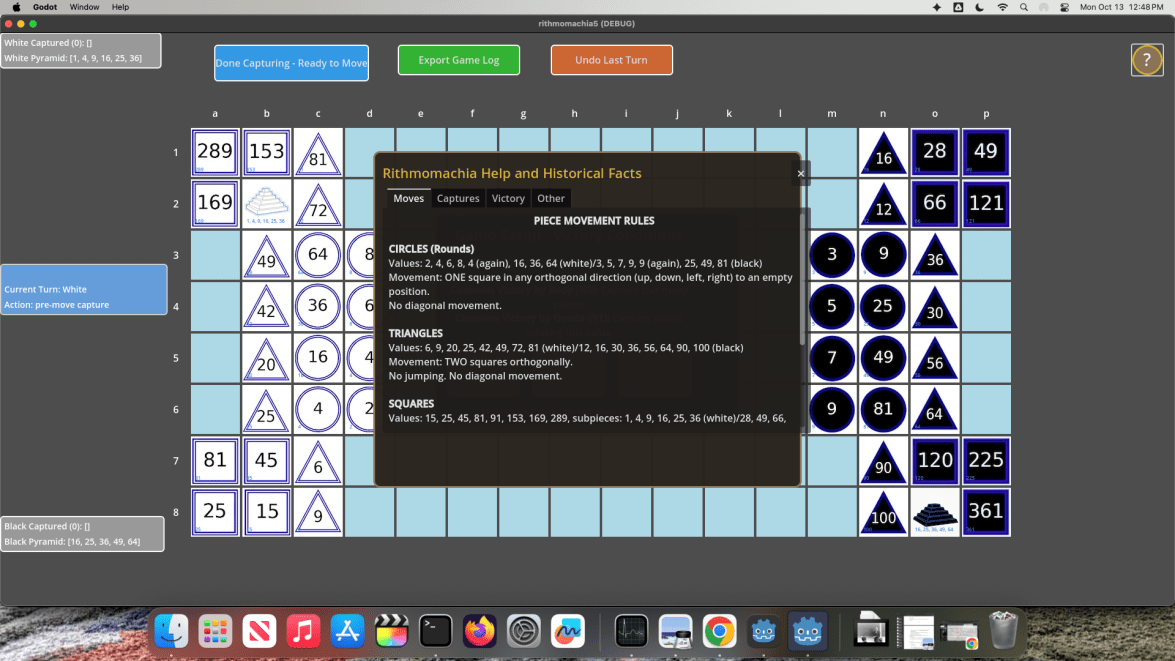
Task: Select white square 289 on a1
Action: point(215,153)
